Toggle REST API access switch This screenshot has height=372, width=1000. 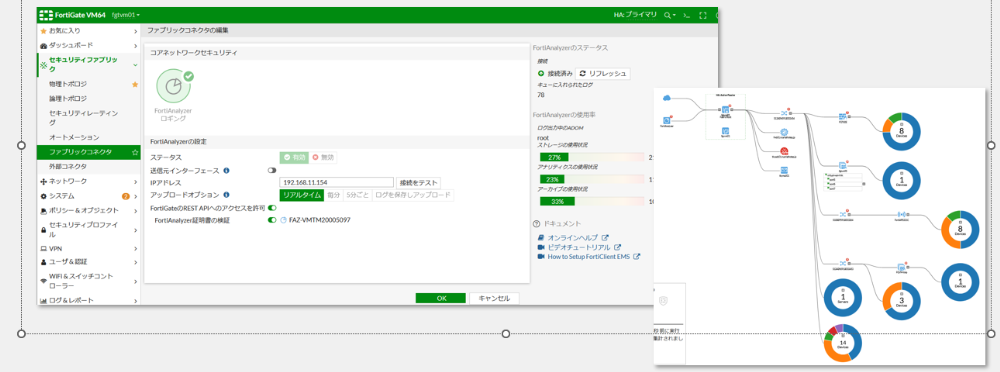272,207
